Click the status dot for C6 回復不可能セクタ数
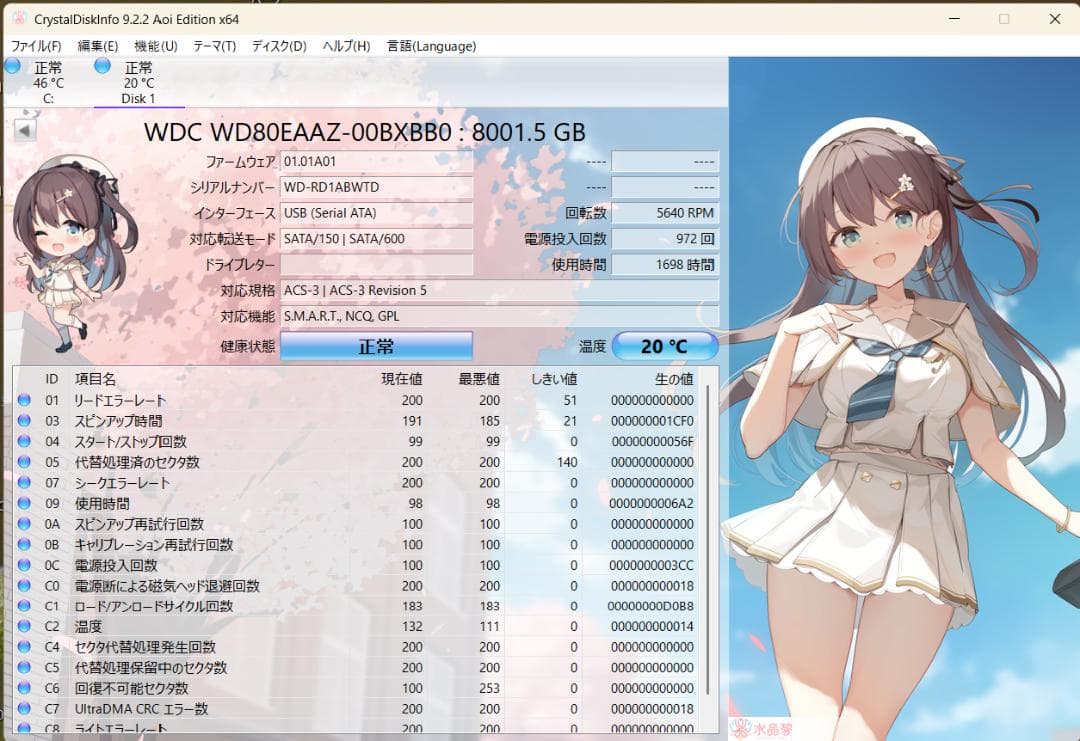Screen dimensions: 1080x741 (24, 688)
